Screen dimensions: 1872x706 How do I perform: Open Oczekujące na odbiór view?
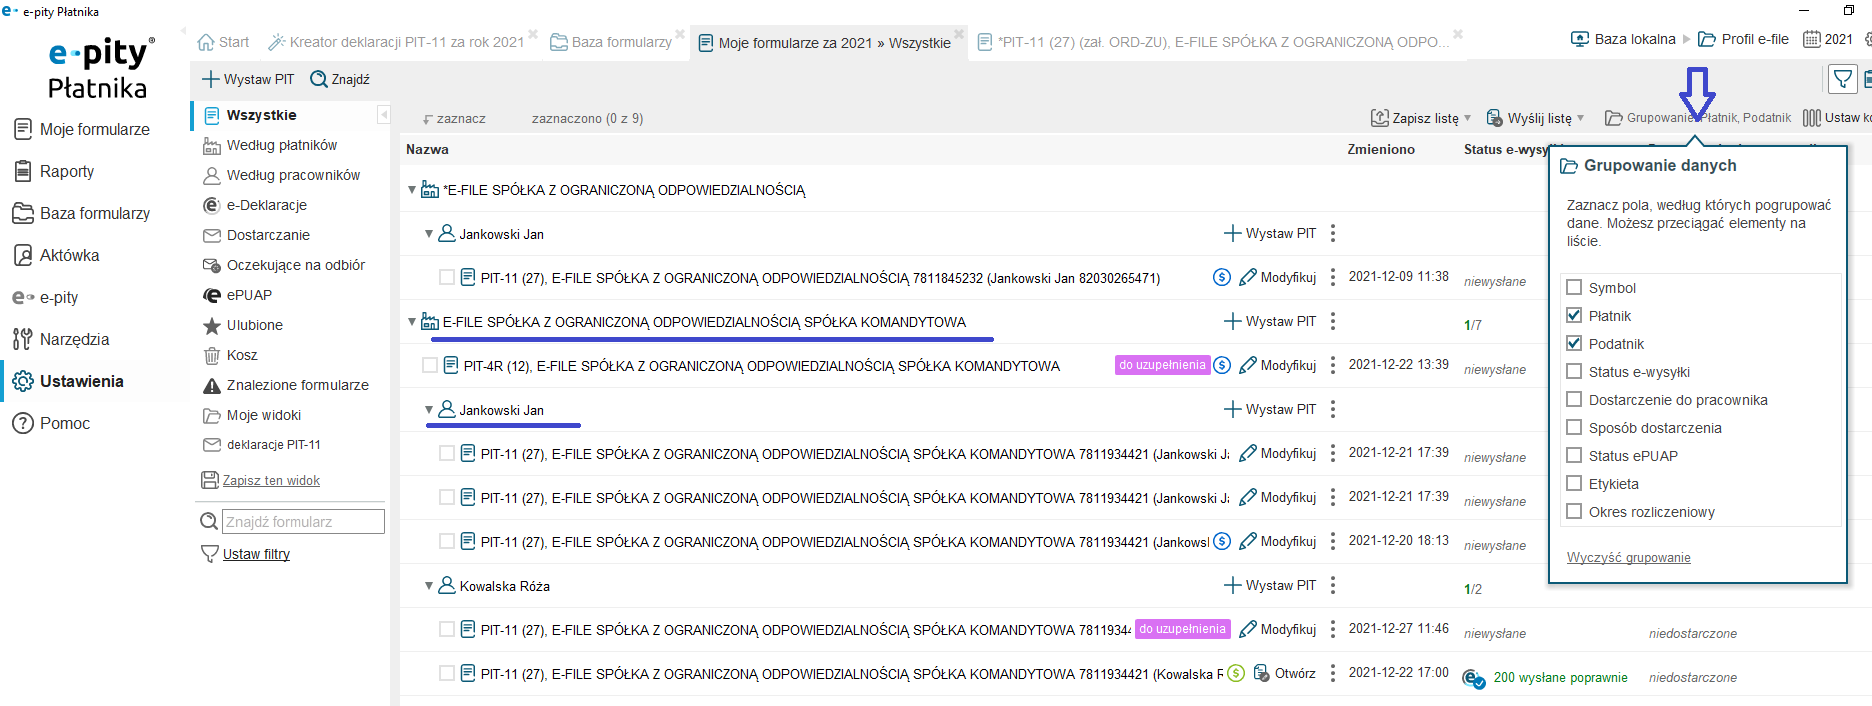coord(284,265)
